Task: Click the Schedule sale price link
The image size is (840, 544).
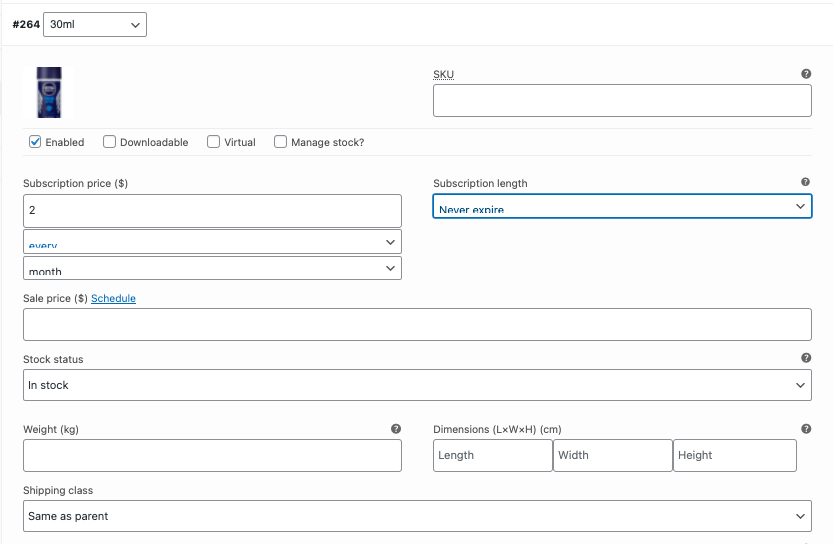Action: [113, 299]
